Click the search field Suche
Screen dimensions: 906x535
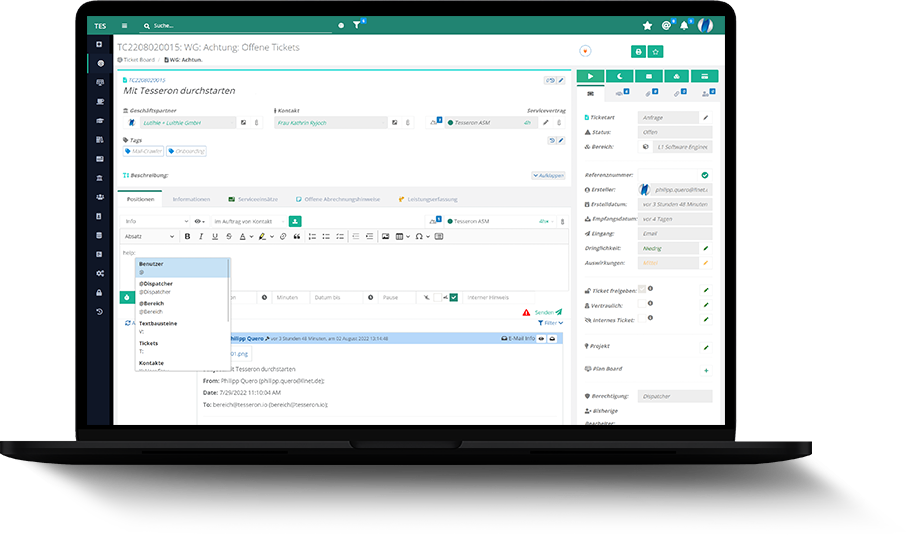pos(237,25)
